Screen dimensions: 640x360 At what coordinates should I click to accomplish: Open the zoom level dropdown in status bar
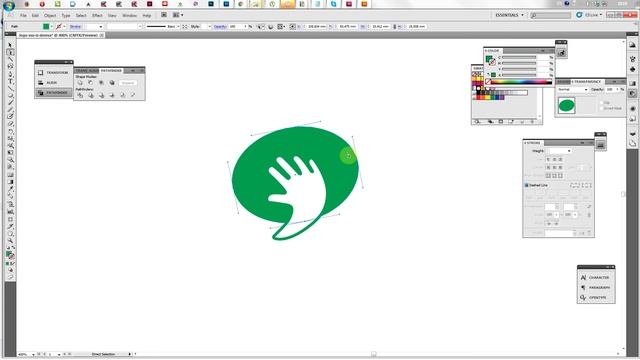click(x=33, y=354)
